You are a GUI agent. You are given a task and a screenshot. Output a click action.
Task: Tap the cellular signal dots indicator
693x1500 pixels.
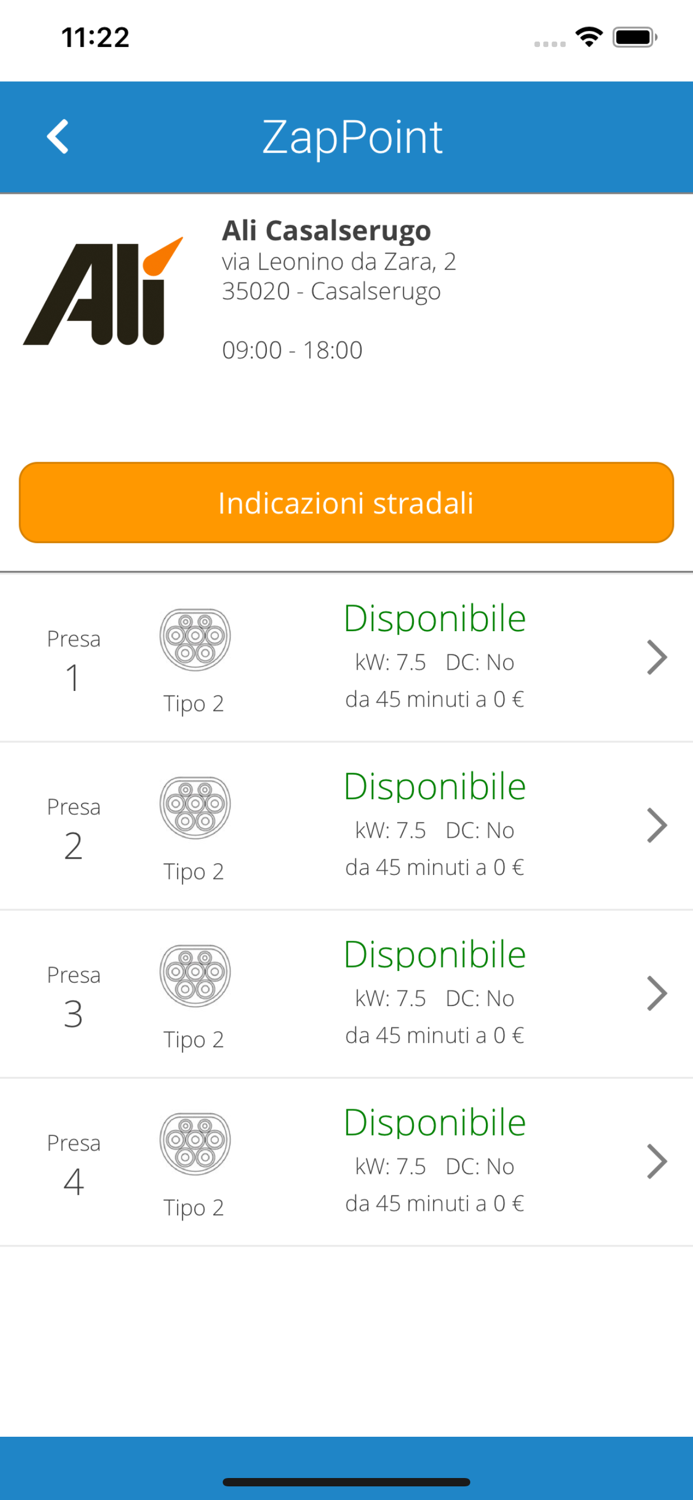pos(550,44)
